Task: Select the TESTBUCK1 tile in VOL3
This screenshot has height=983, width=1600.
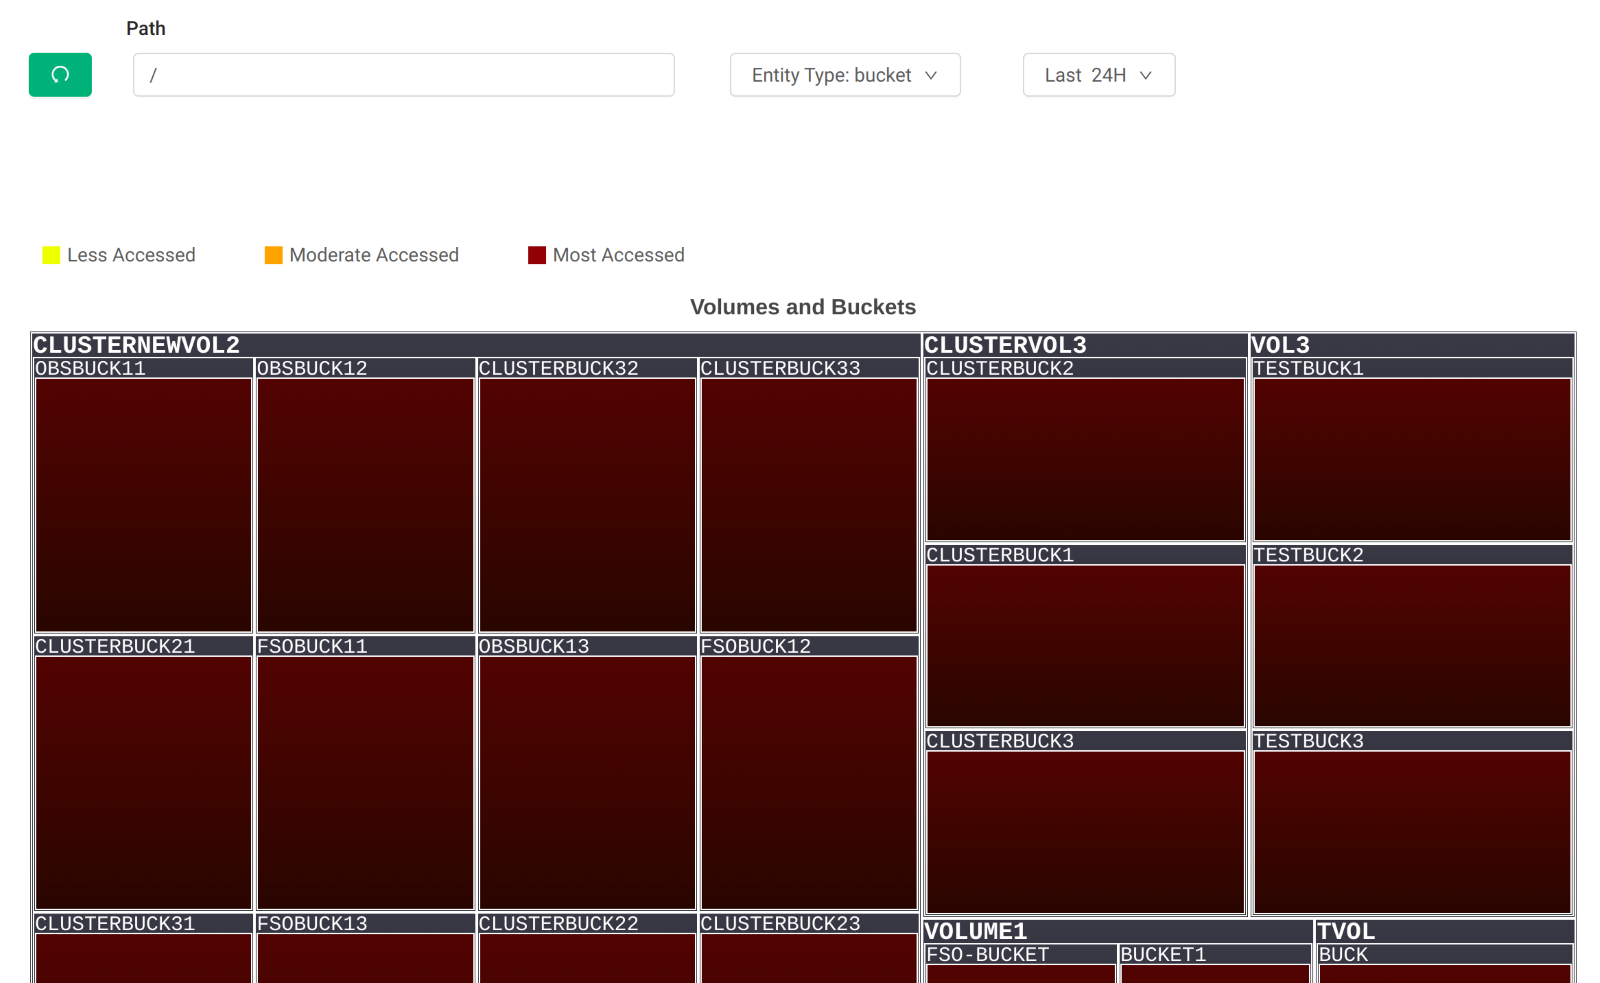Action: pyautogui.click(x=1412, y=459)
